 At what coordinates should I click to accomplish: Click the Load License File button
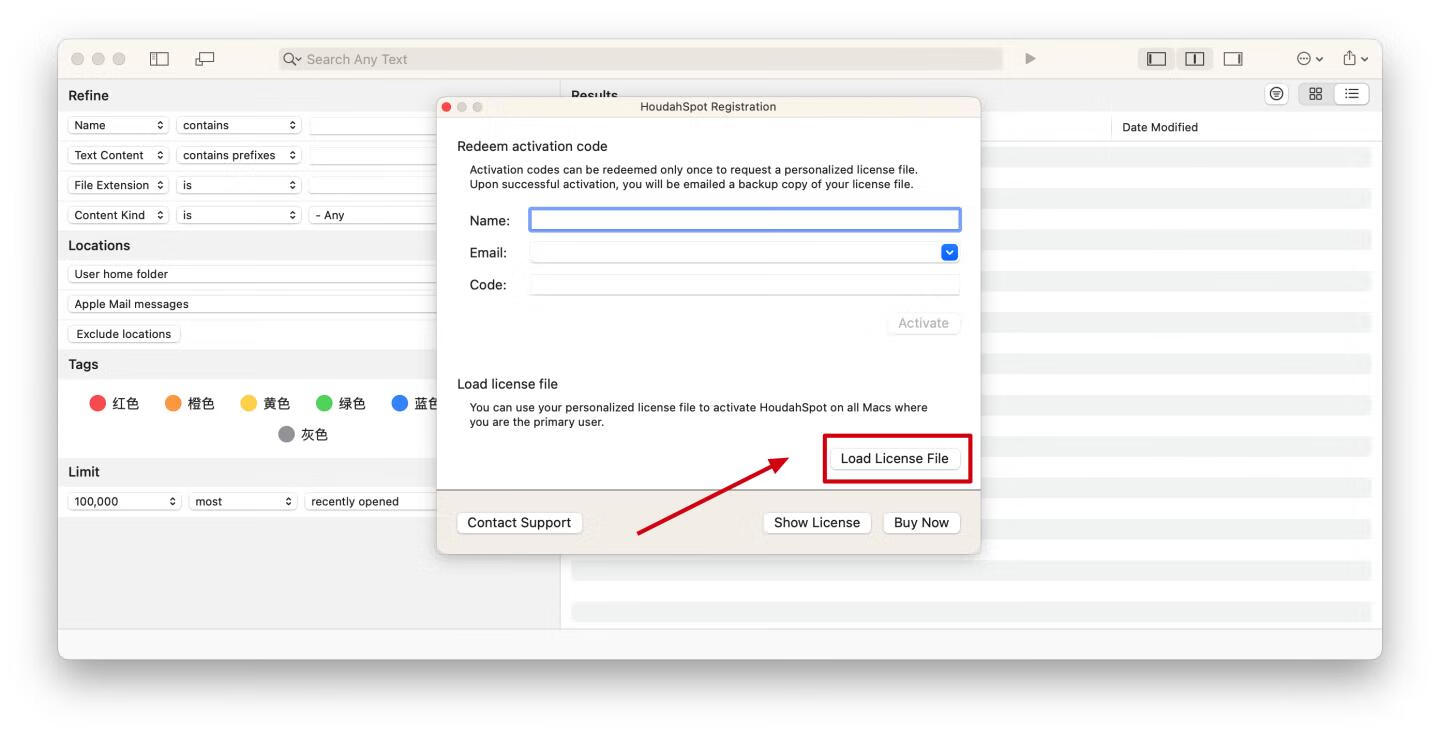(x=894, y=458)
